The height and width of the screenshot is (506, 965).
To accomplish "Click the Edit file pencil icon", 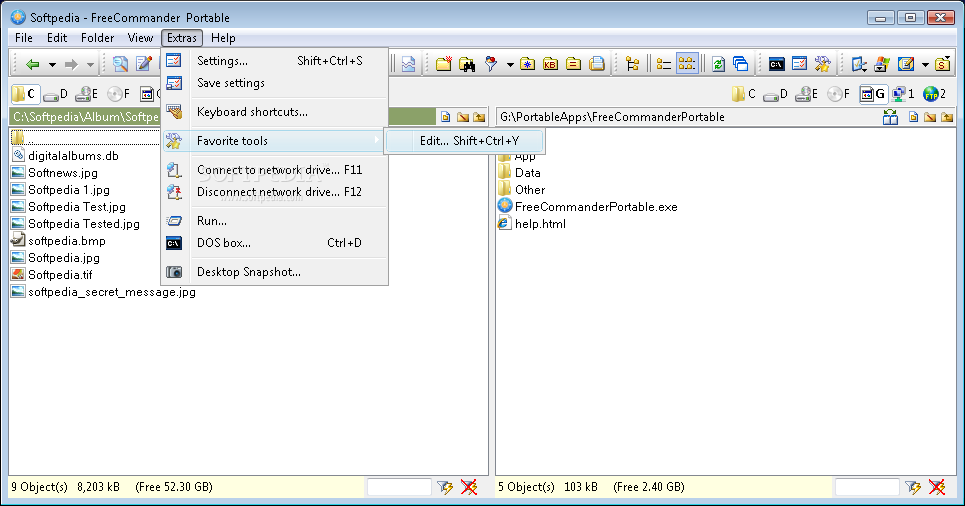I will tap(143, 64).
